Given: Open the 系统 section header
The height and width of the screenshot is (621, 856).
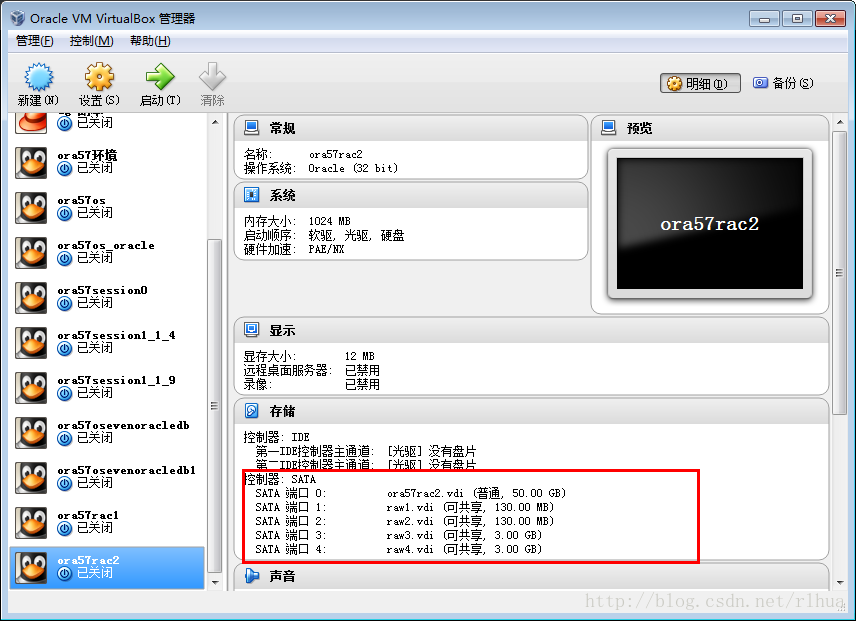Looking at the screenshot, I should (x=411, y=195).
